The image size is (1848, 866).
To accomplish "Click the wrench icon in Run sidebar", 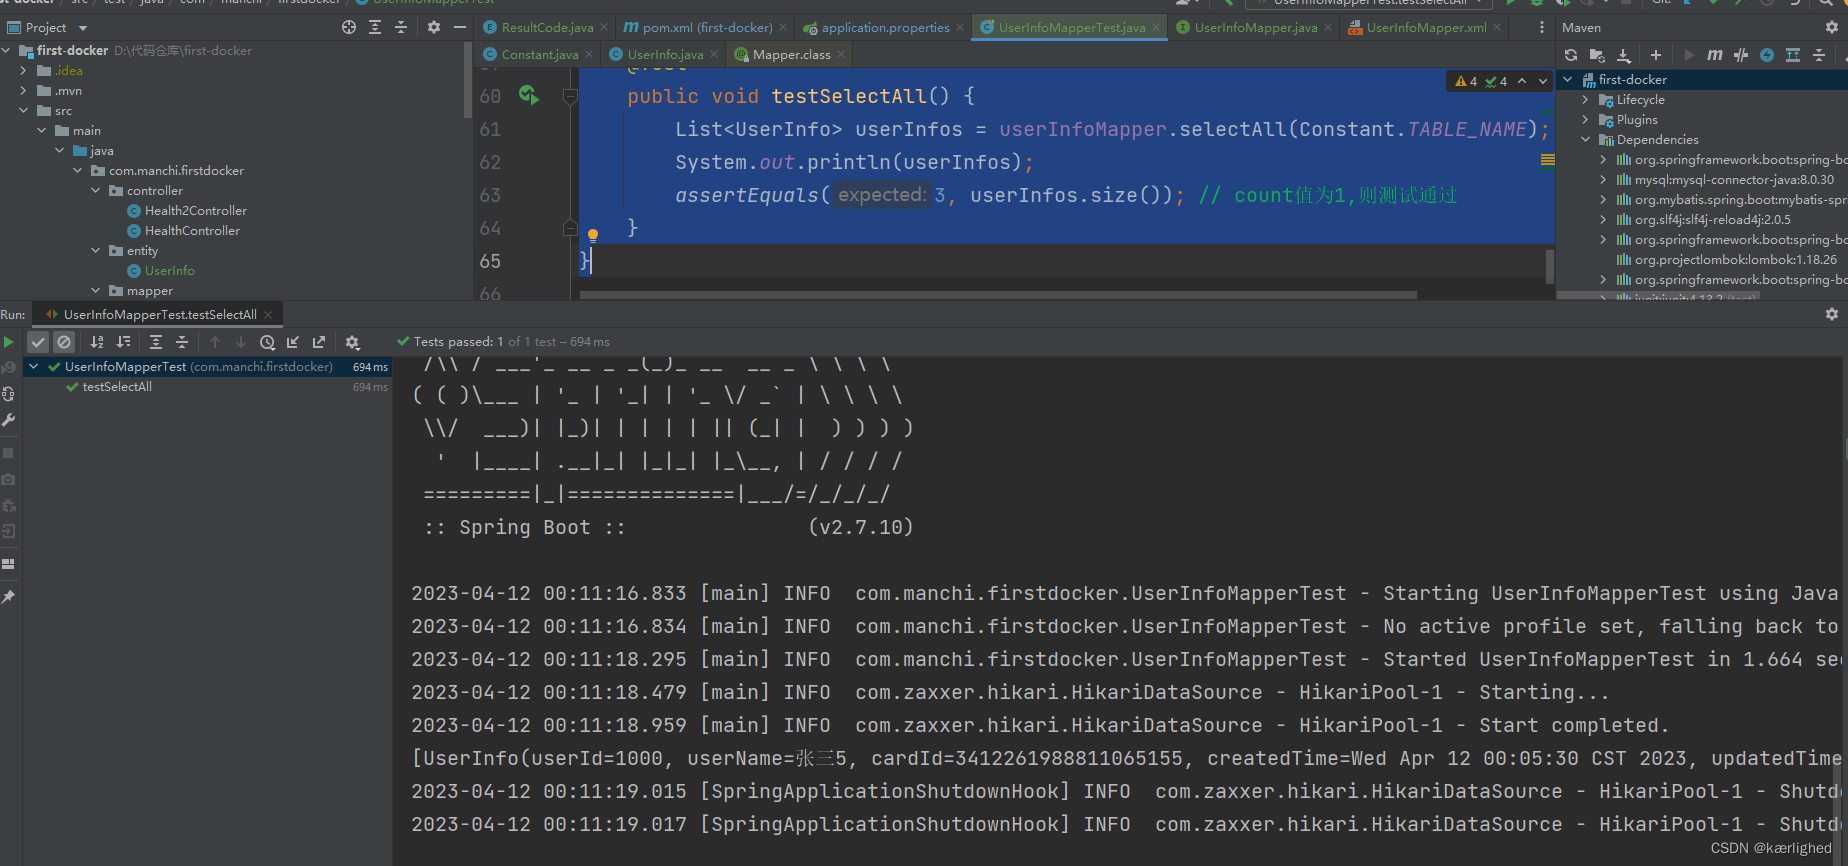I will (x=9, y=420).
